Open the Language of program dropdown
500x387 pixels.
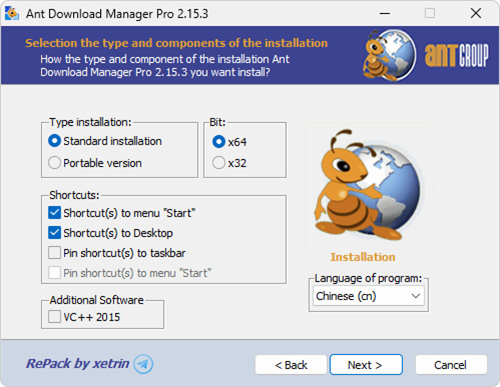[x=368, y=296]
